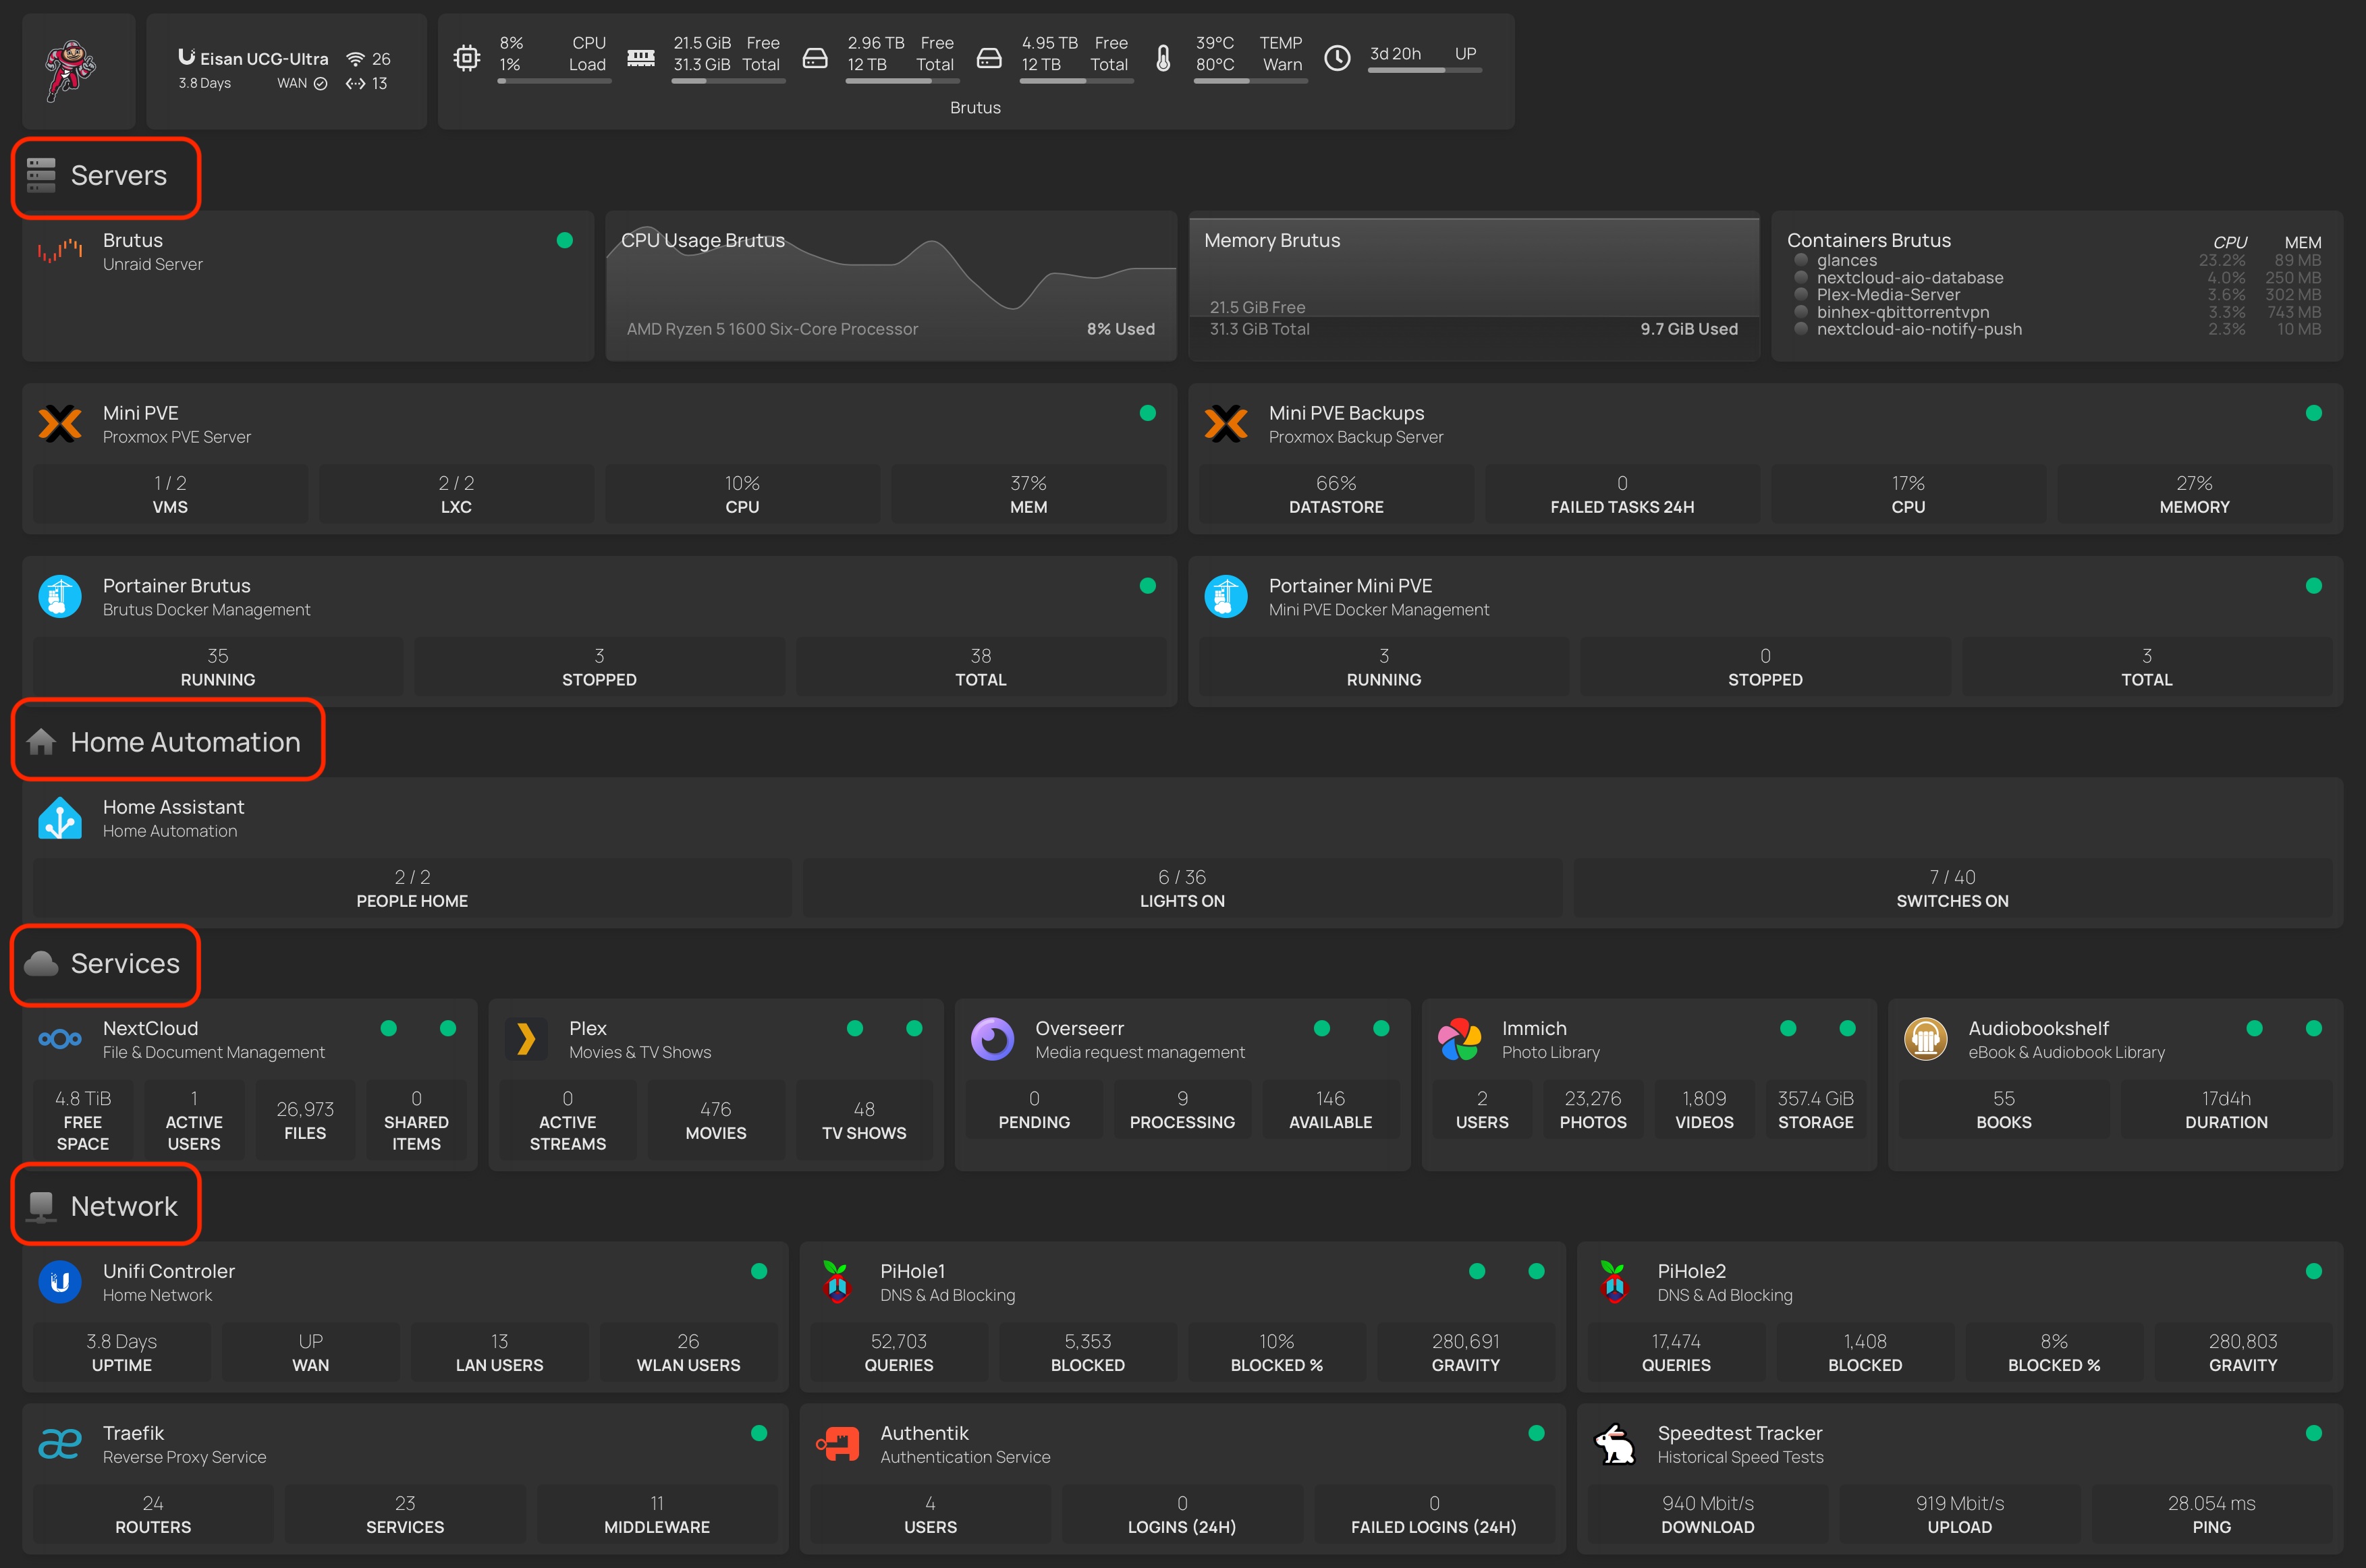Click the Audiobookshelf headphones icon
This screenshot has height=1568, width=2366.
(1925, 1039)
